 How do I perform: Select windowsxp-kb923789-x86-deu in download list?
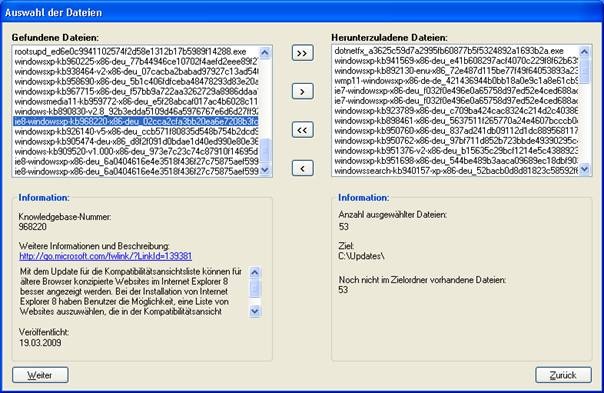point(456,111)
